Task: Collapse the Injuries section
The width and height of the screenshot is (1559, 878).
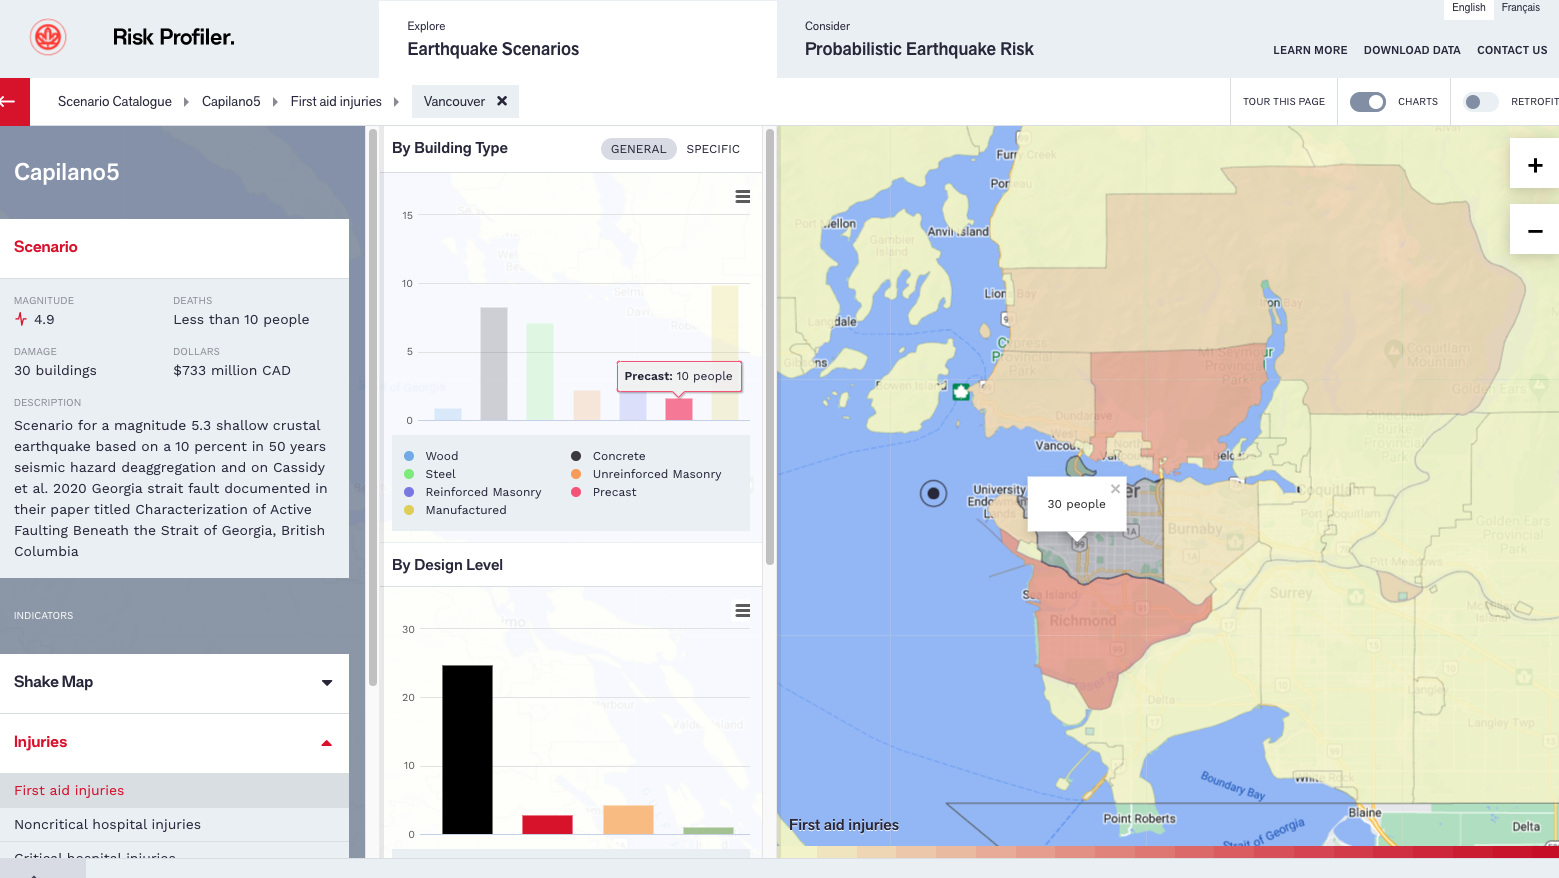Action: [325, 743]
